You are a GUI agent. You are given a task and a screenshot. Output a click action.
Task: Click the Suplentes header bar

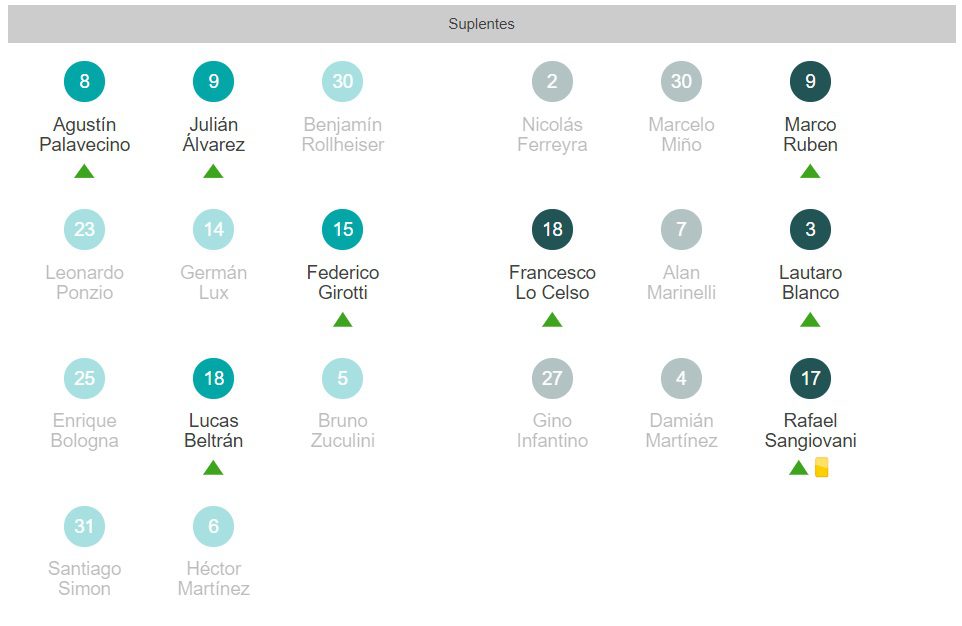(x=481, y=24)
